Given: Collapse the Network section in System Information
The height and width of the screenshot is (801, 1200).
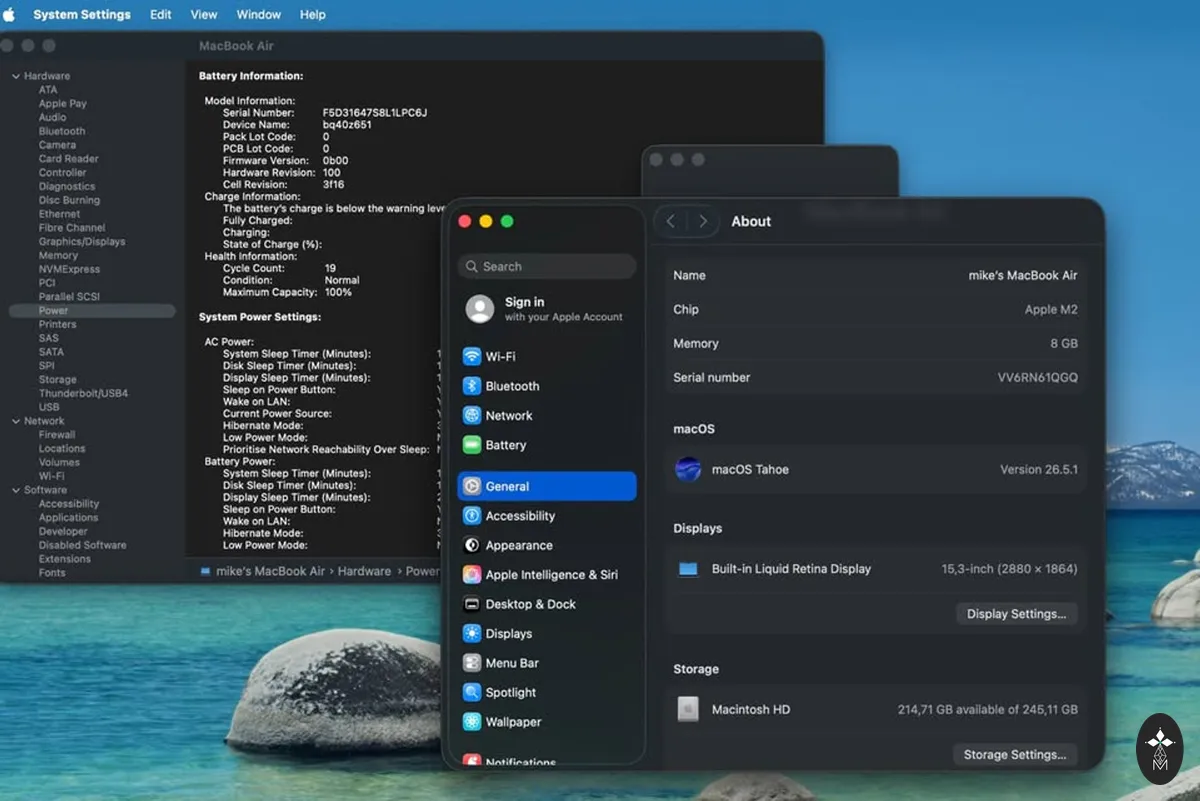Looking at the screenshot, I should pos(16,421).
